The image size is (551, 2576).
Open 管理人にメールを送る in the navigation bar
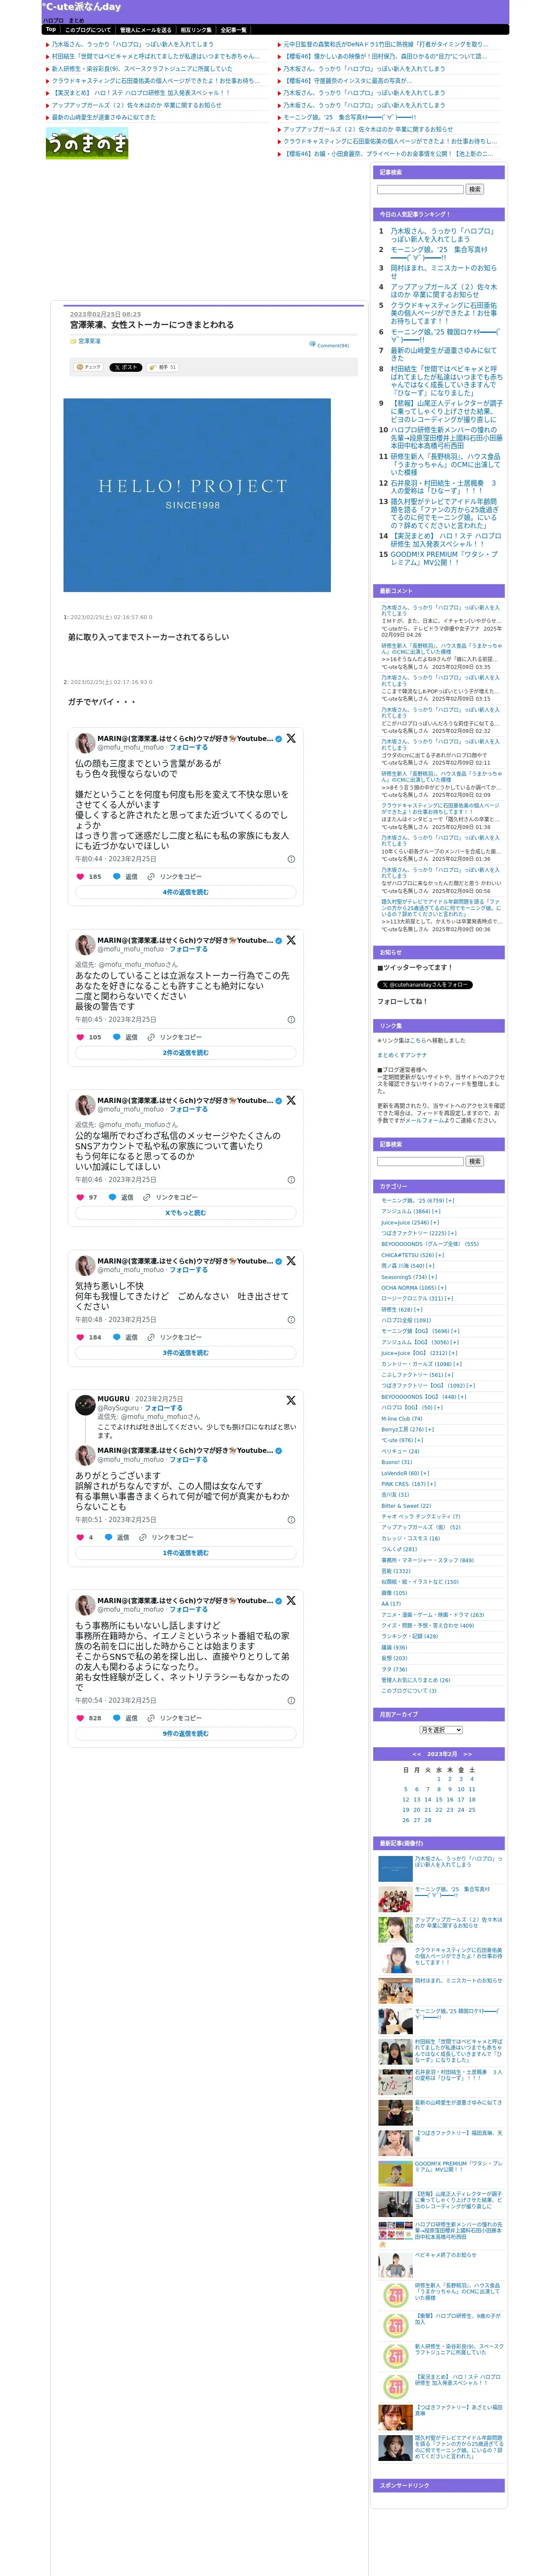[x=146, y=30]
